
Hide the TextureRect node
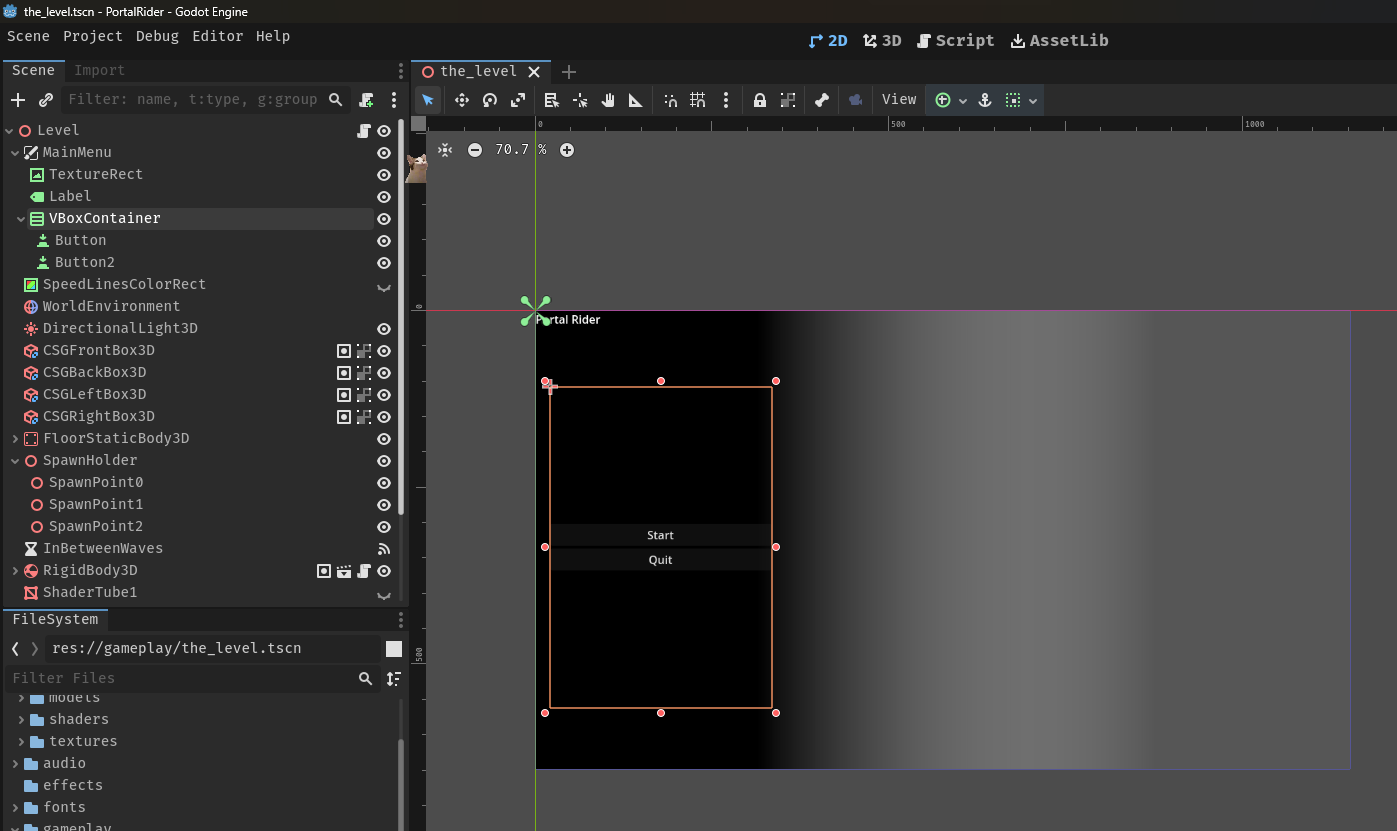tap(383, 175)
